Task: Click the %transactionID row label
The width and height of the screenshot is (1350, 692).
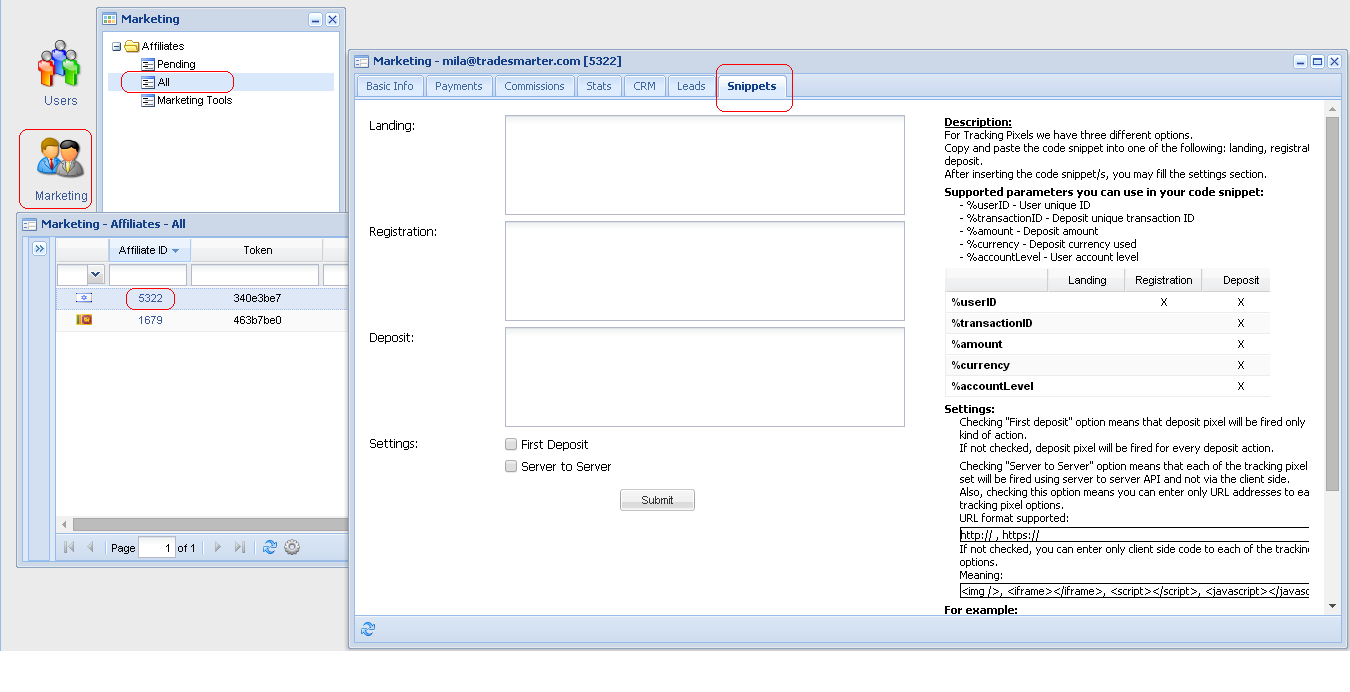Action: click(x=992, y=323)
